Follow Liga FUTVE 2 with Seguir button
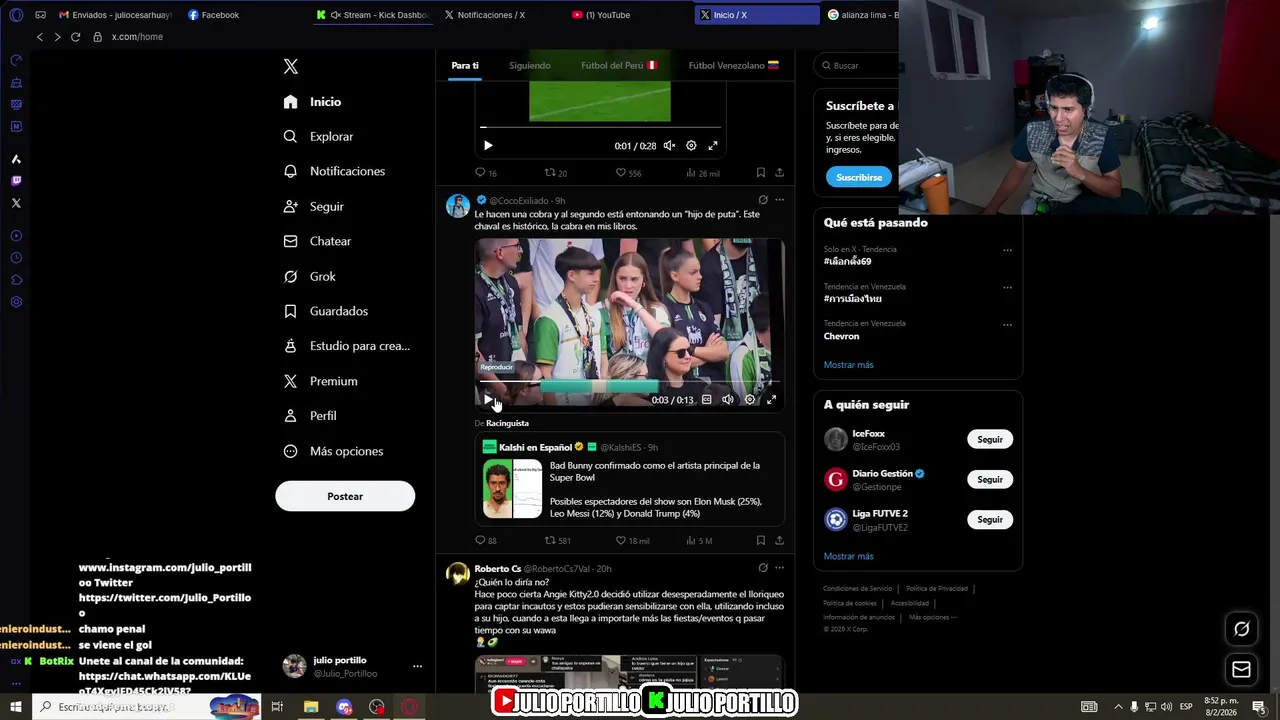 click(x=990, y=520)
